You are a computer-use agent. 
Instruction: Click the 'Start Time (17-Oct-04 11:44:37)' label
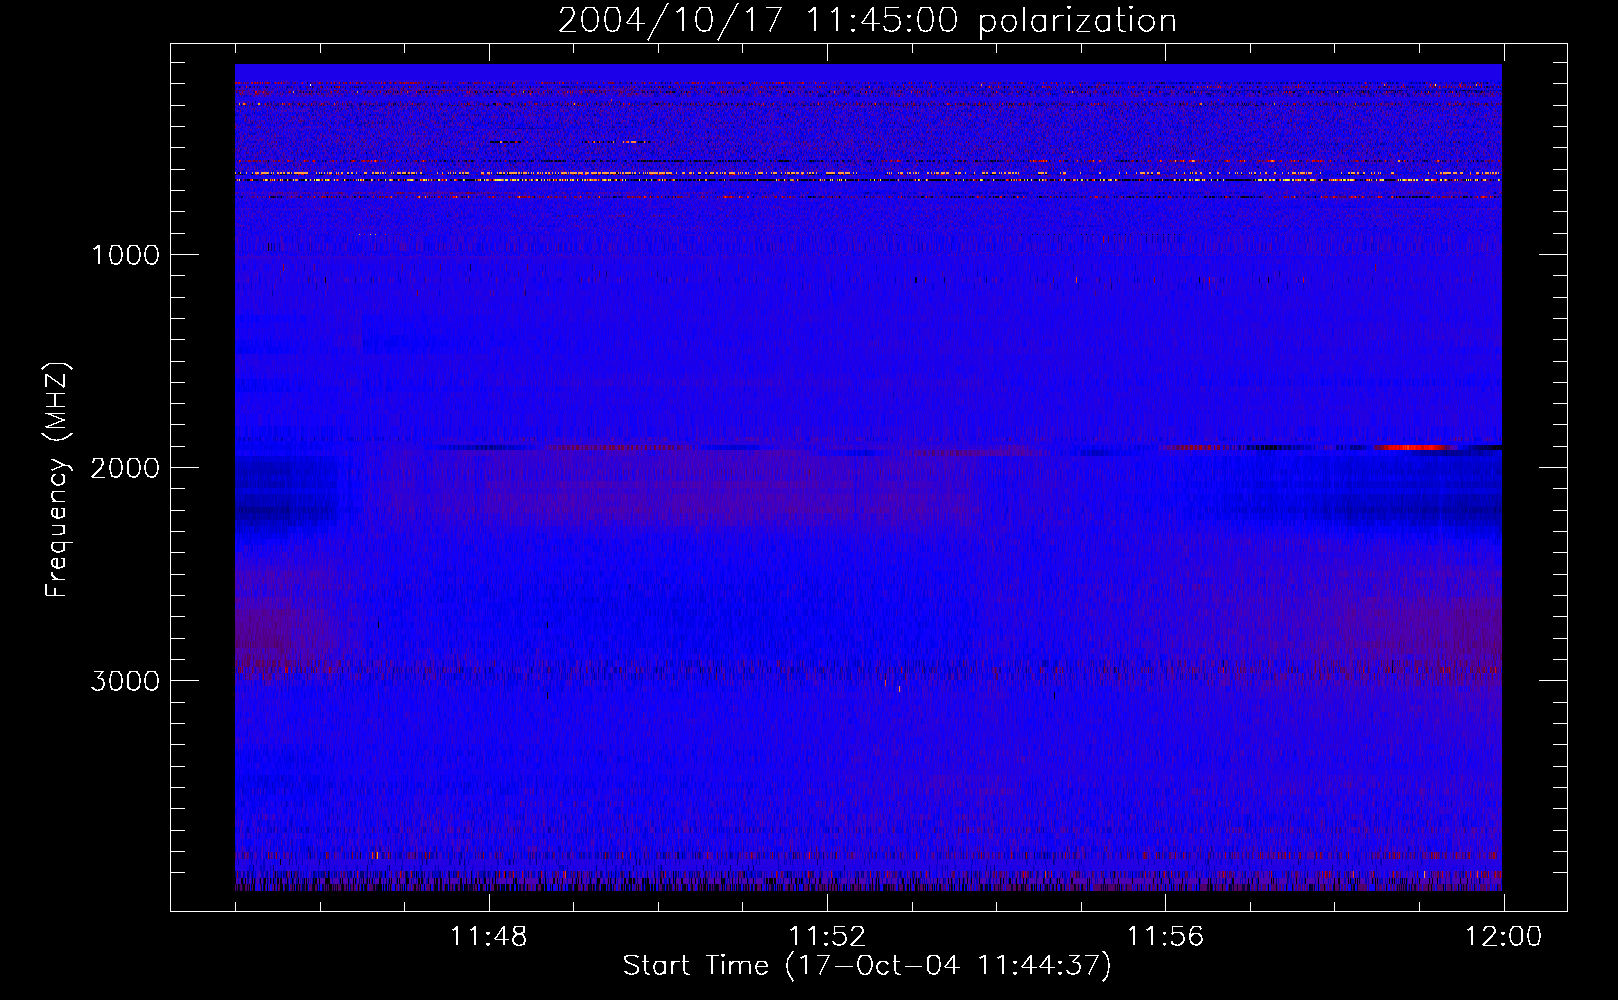[867, 966]
